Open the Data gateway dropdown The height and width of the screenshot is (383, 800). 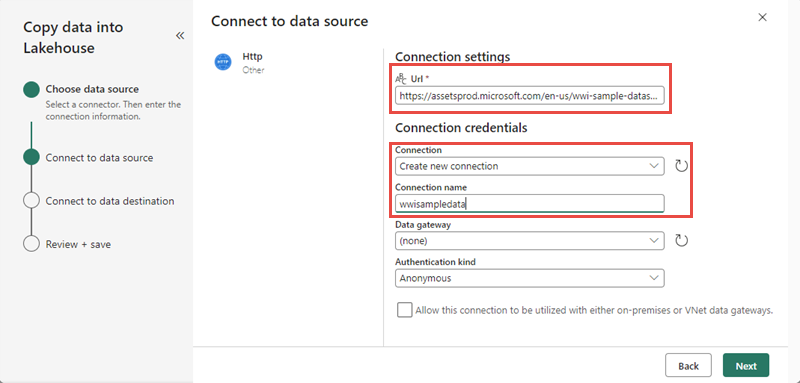coord(530,240)
